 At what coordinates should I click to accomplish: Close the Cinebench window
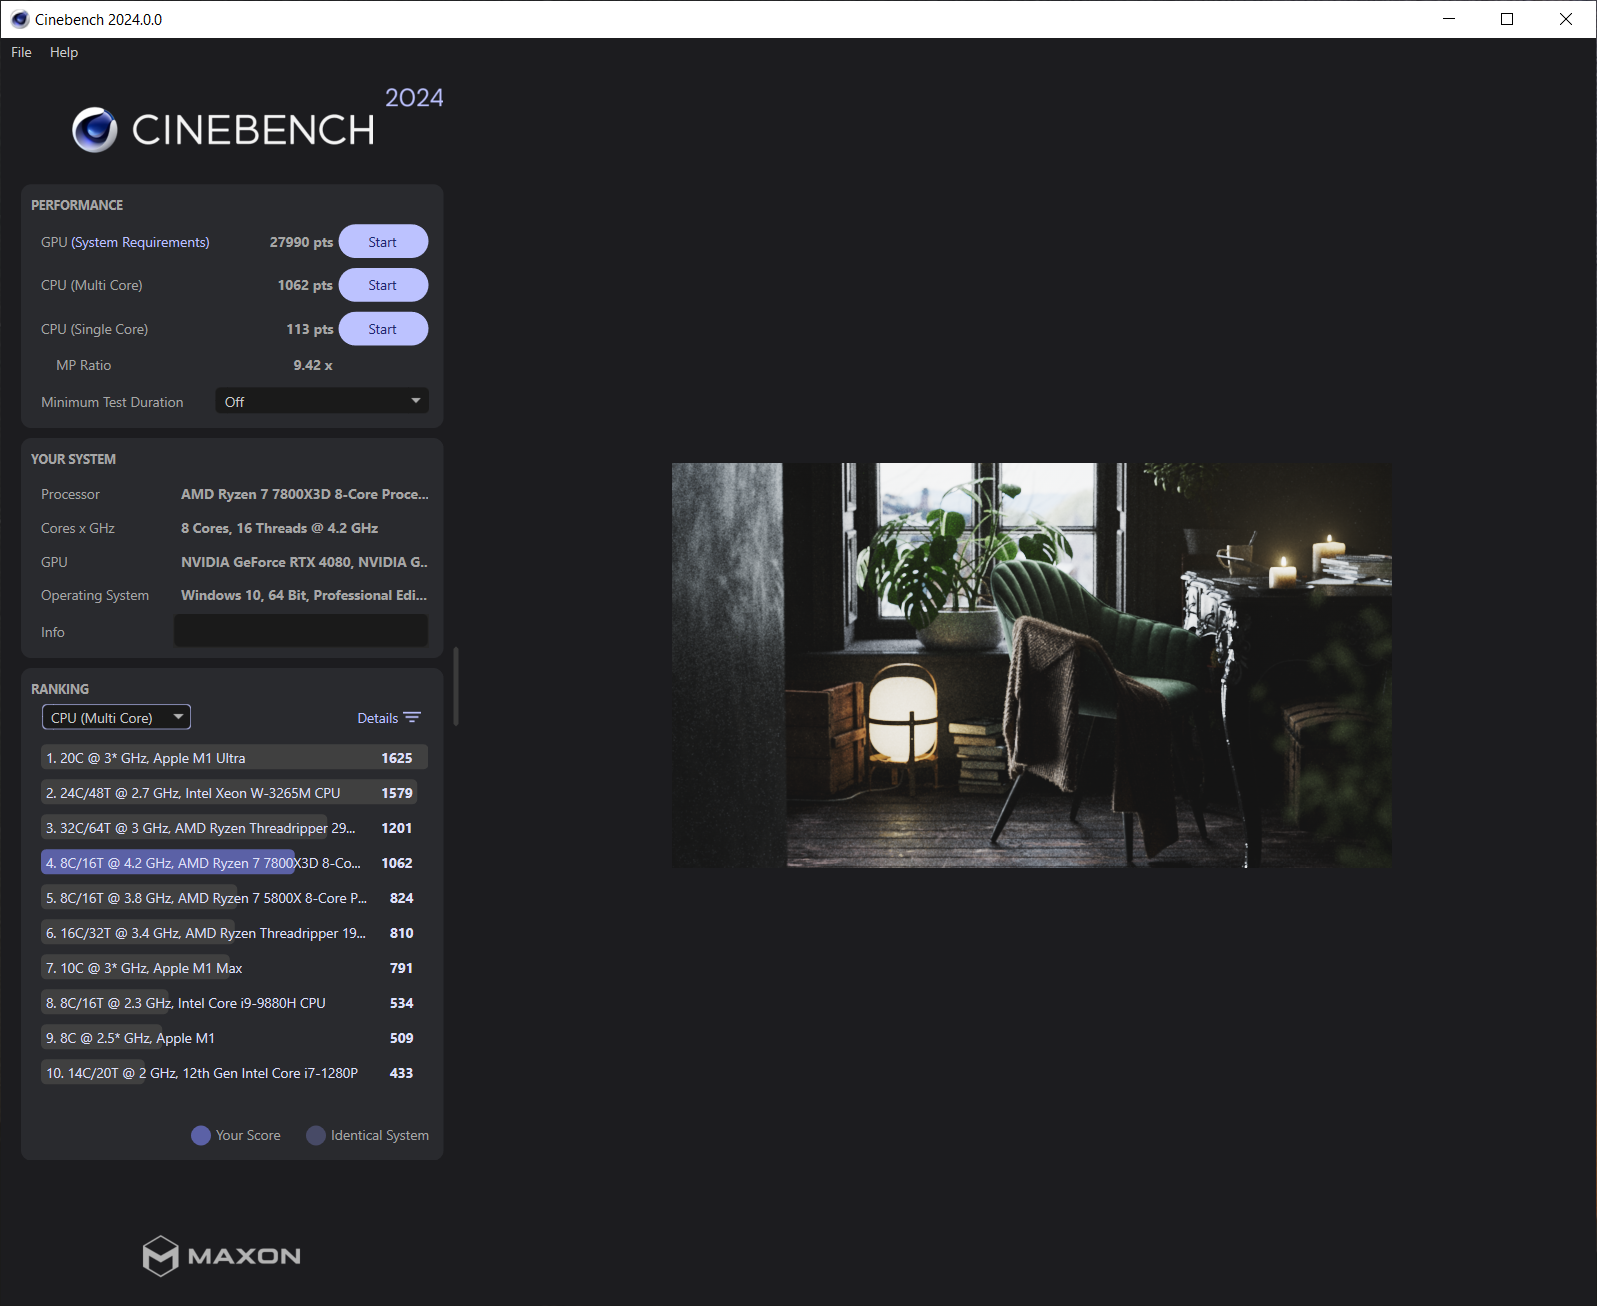tap(1566, 19)
